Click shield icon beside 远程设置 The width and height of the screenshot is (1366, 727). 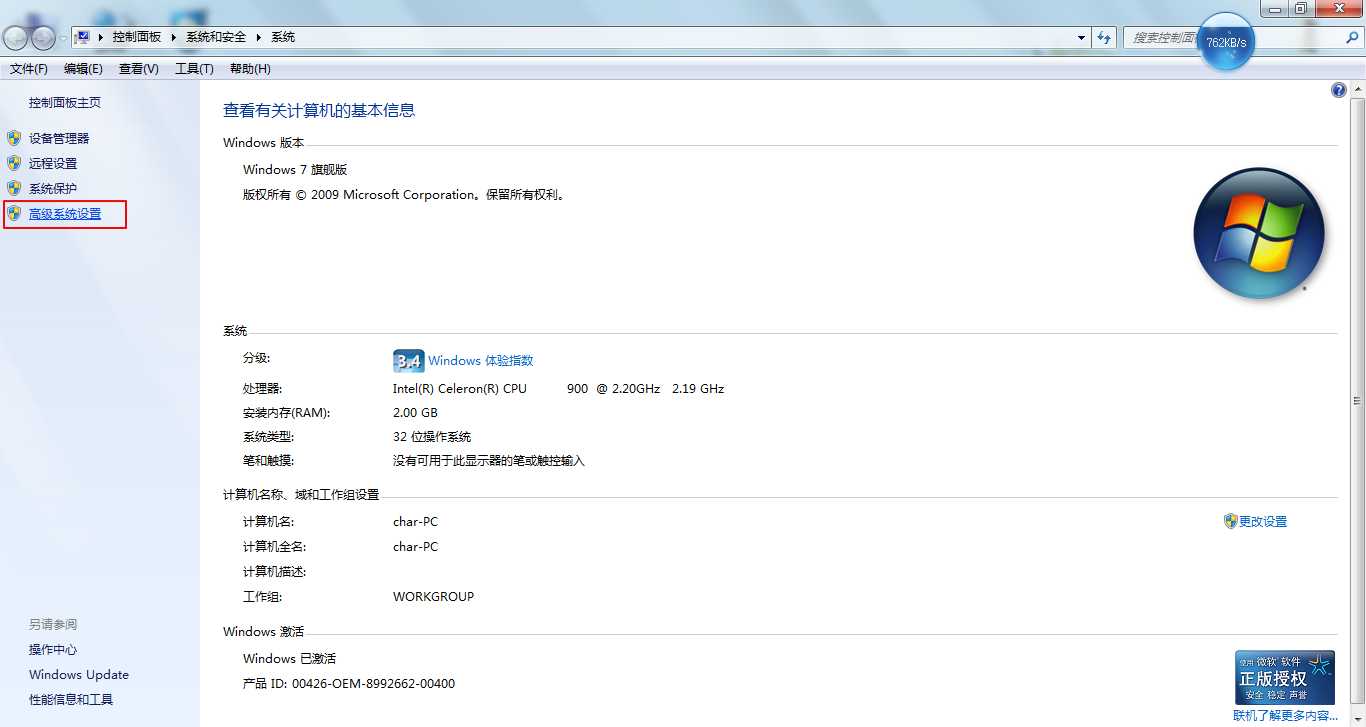tap(14, 163)
